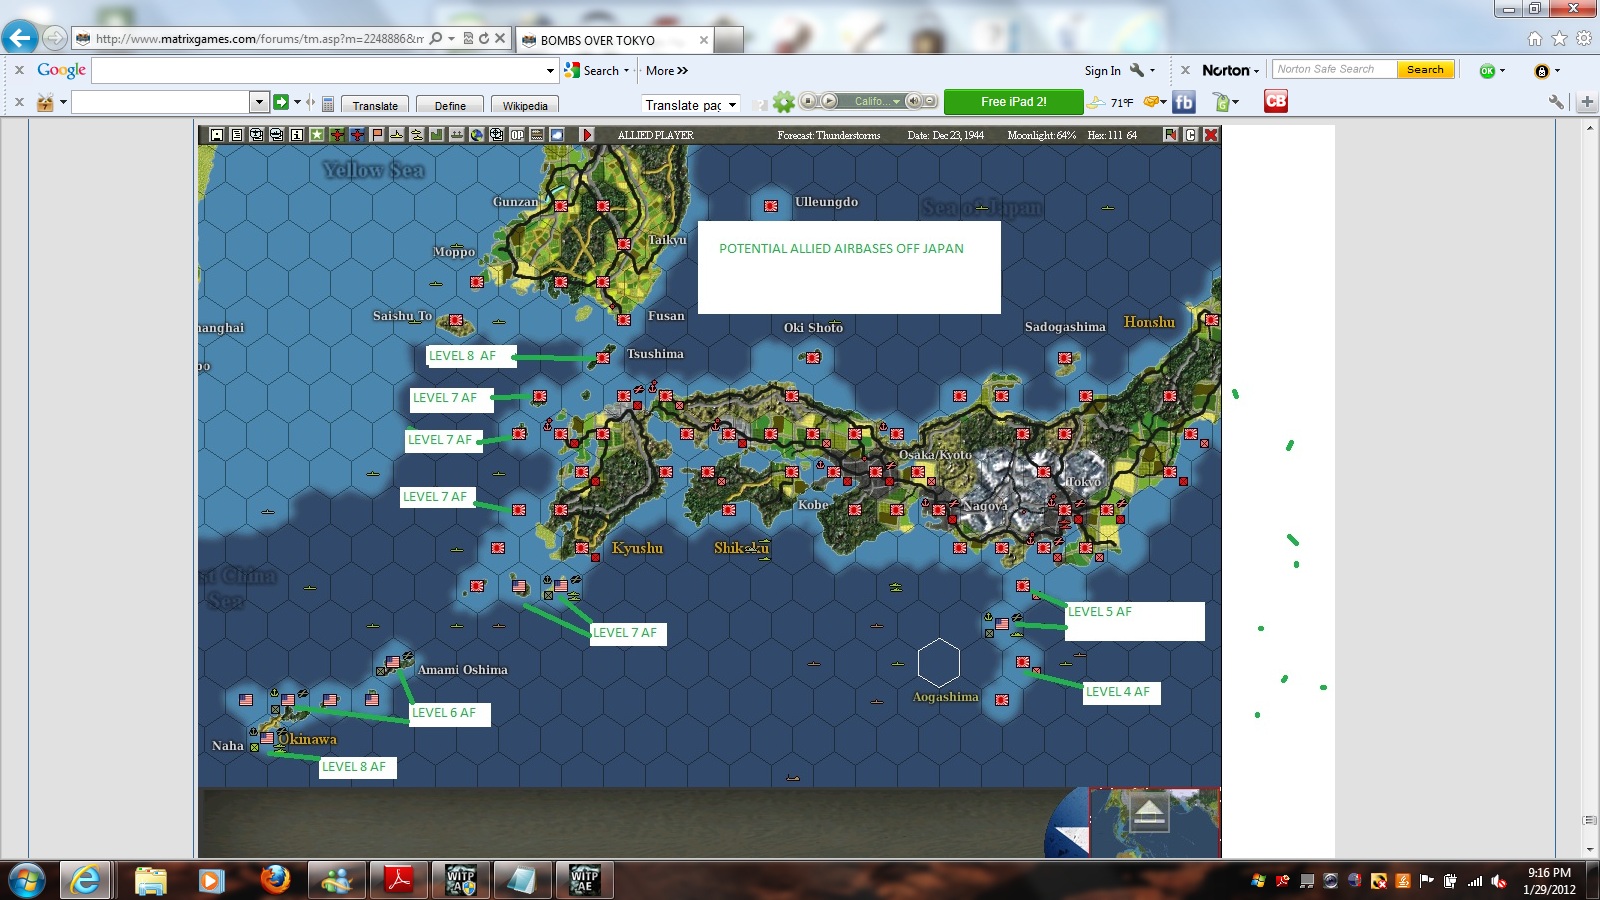Close the BOMBS OVER TOKYO tab

[x=704, y=40]
